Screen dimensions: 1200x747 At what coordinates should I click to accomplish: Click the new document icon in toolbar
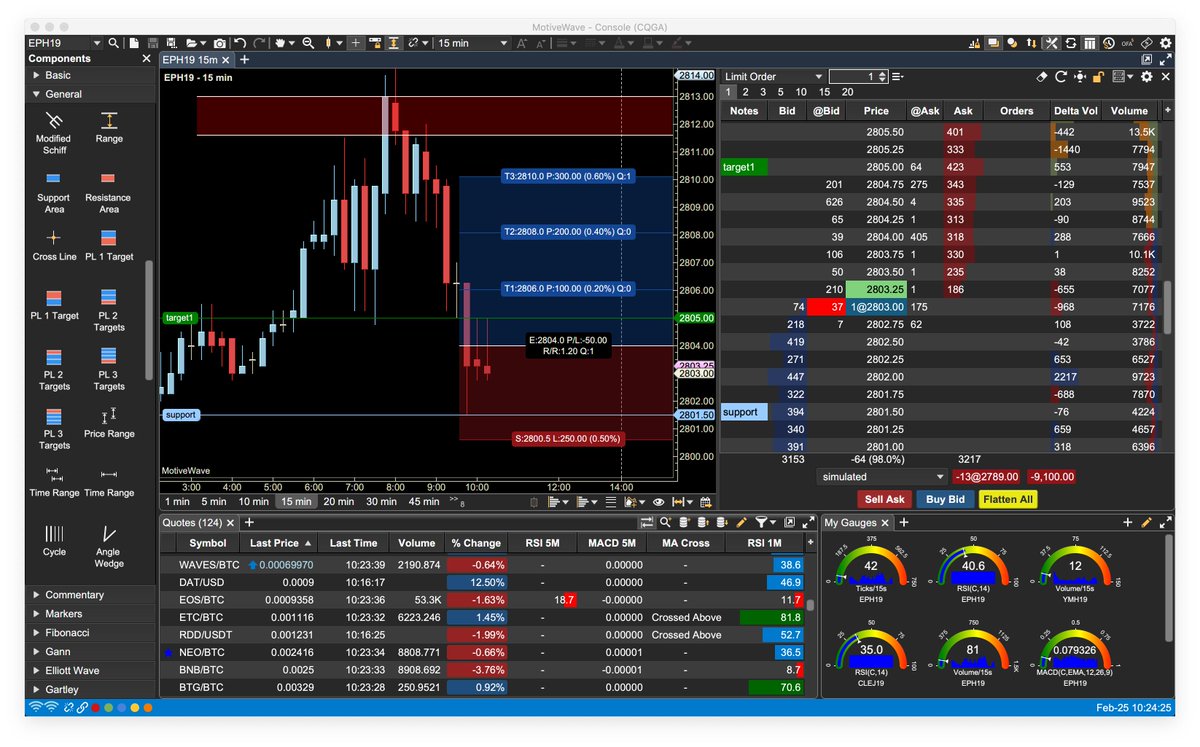click(135, 43)
